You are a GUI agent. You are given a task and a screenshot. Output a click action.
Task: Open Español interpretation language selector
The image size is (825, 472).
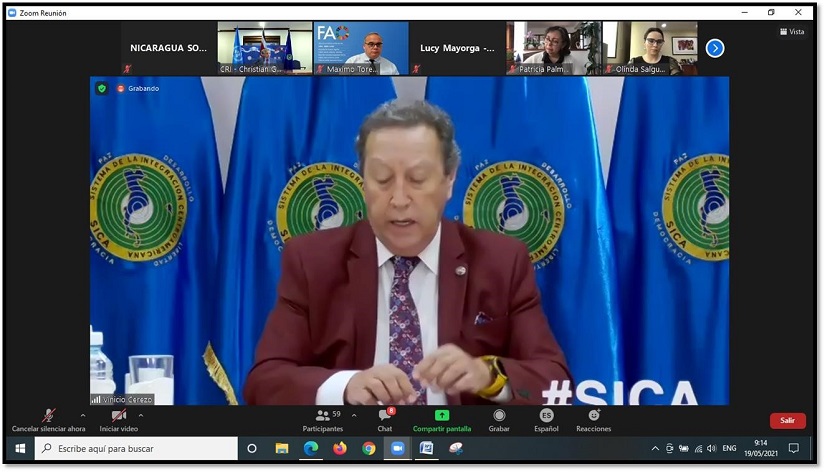coord(546,420)
